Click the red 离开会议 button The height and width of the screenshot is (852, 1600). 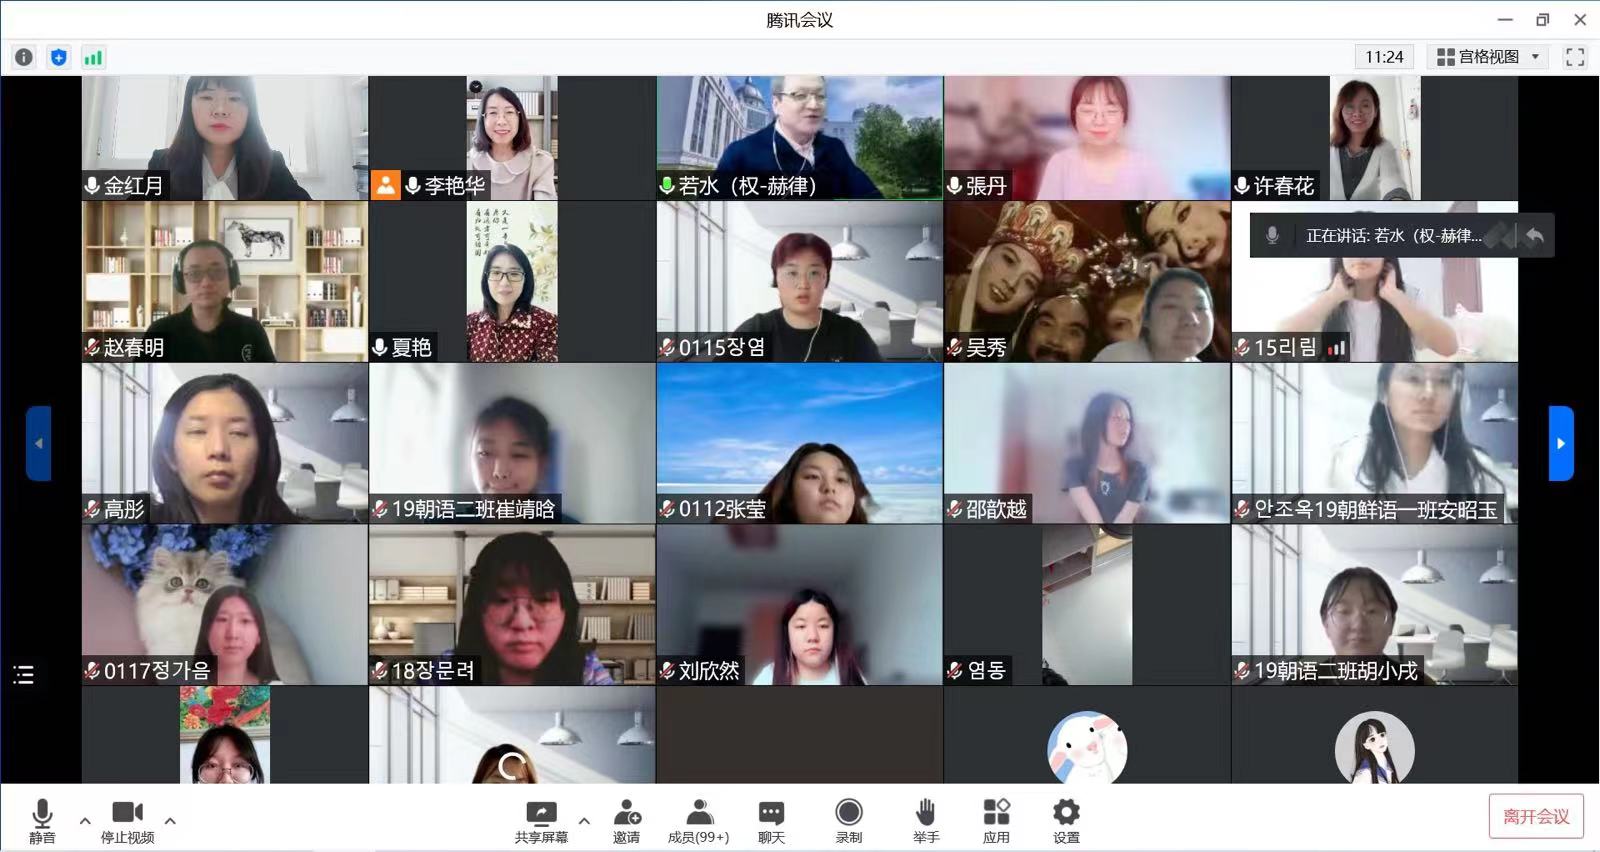(x=1535, y=817)
